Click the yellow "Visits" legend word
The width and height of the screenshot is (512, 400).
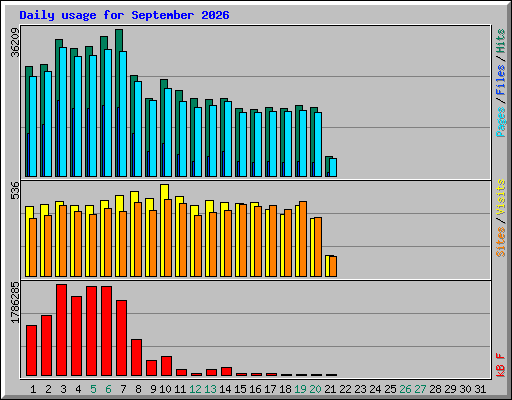click(x=500, y=197)
